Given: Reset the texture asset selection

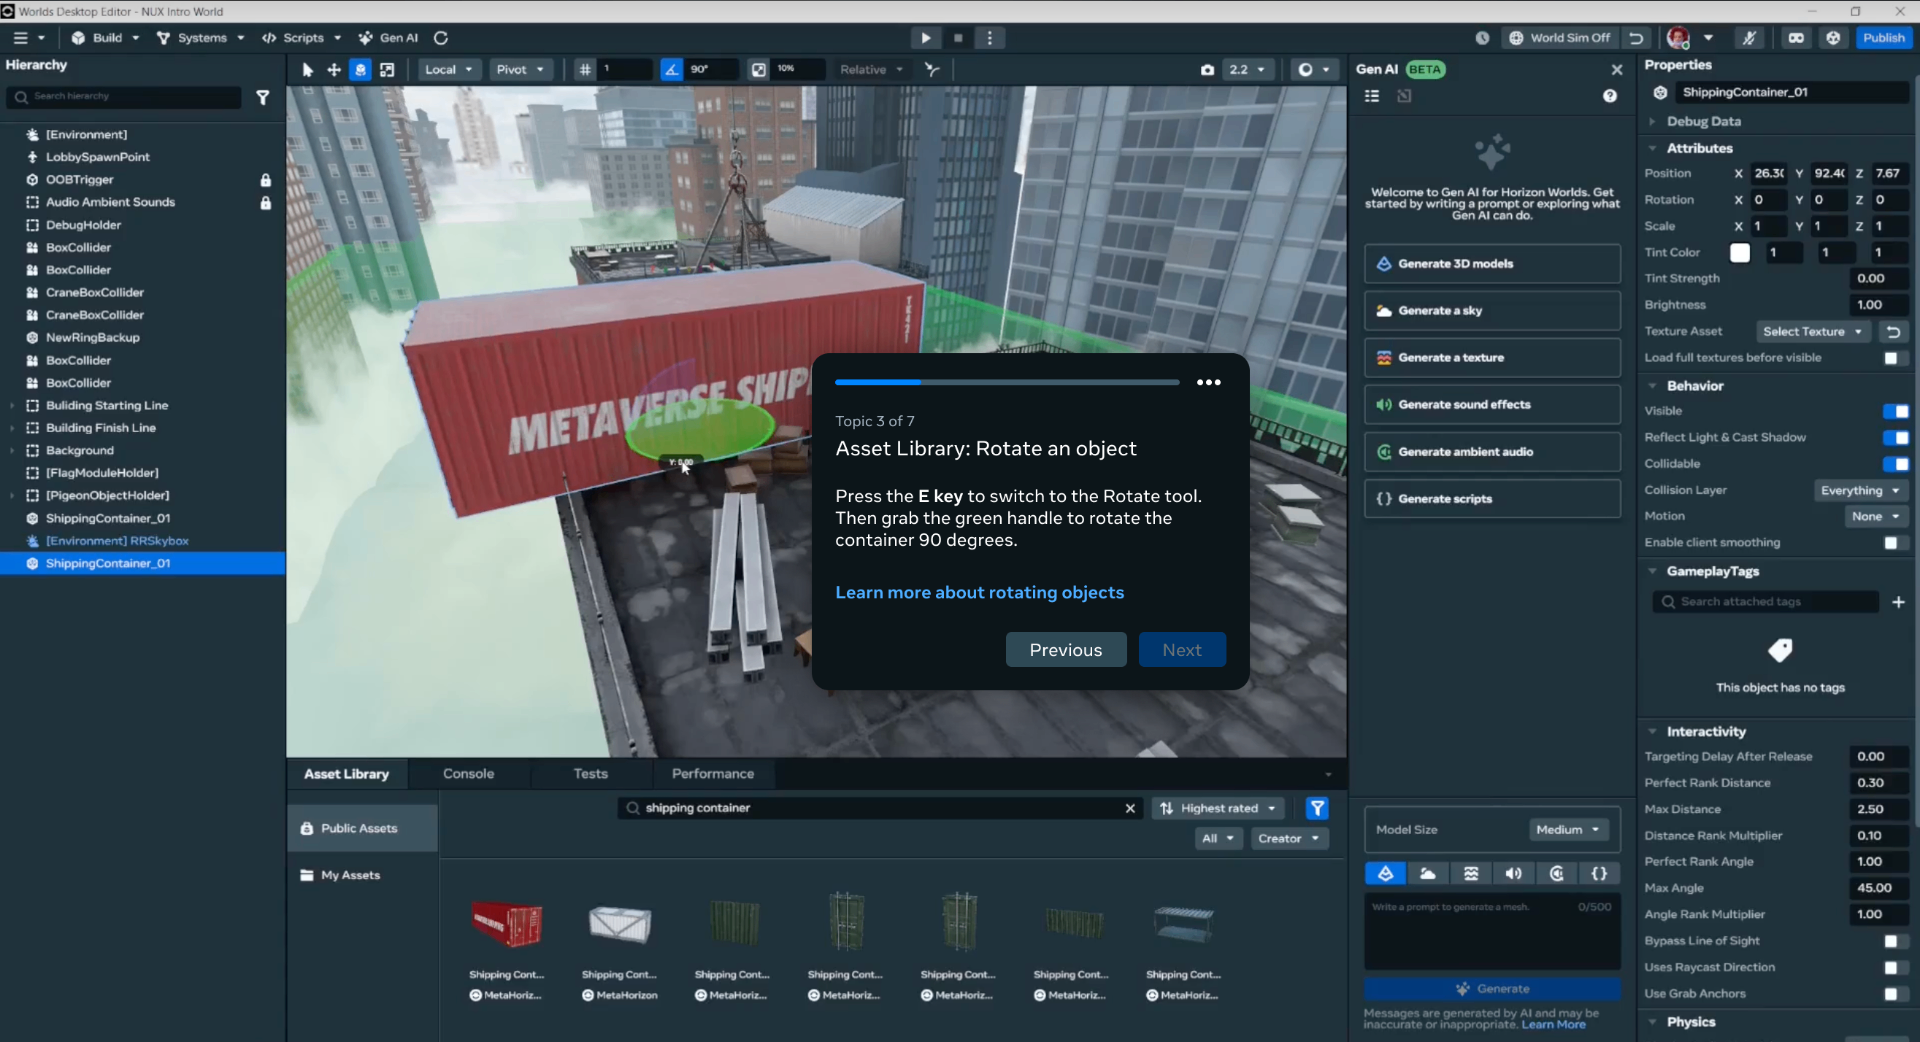Looking at the screenshot, I should pos(1893,332).
